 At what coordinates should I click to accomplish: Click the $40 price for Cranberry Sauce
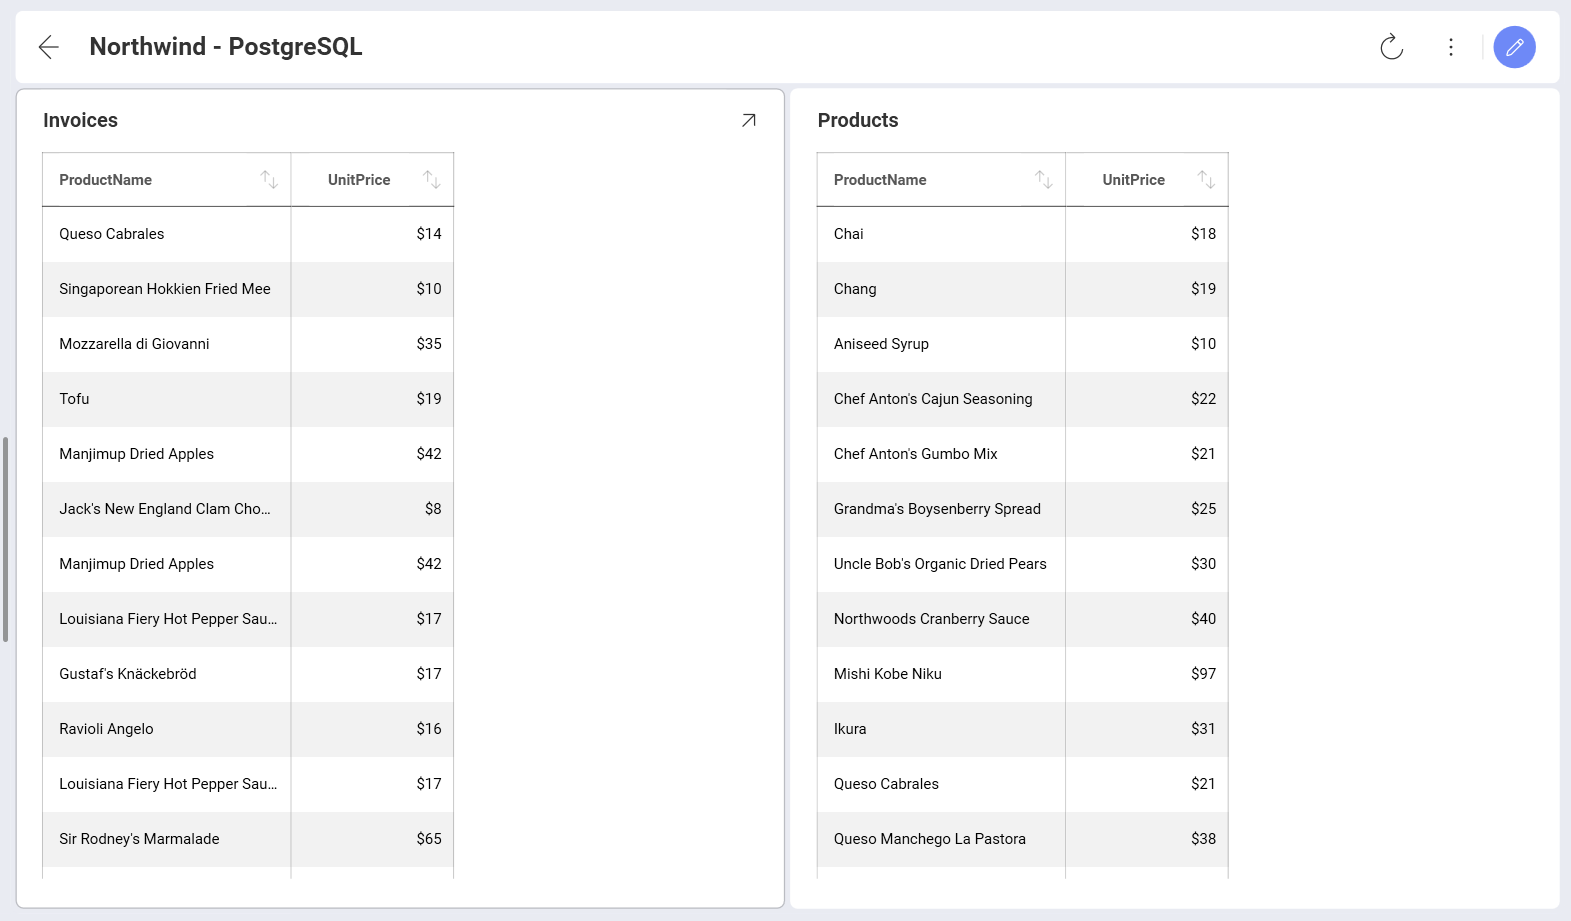1203,619
